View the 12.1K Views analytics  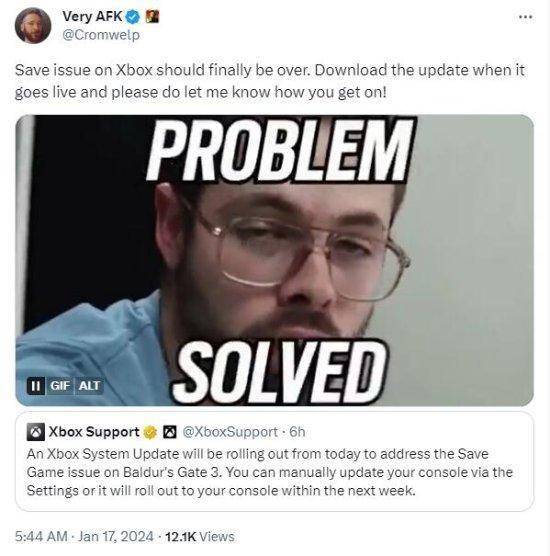click(200, 536)
